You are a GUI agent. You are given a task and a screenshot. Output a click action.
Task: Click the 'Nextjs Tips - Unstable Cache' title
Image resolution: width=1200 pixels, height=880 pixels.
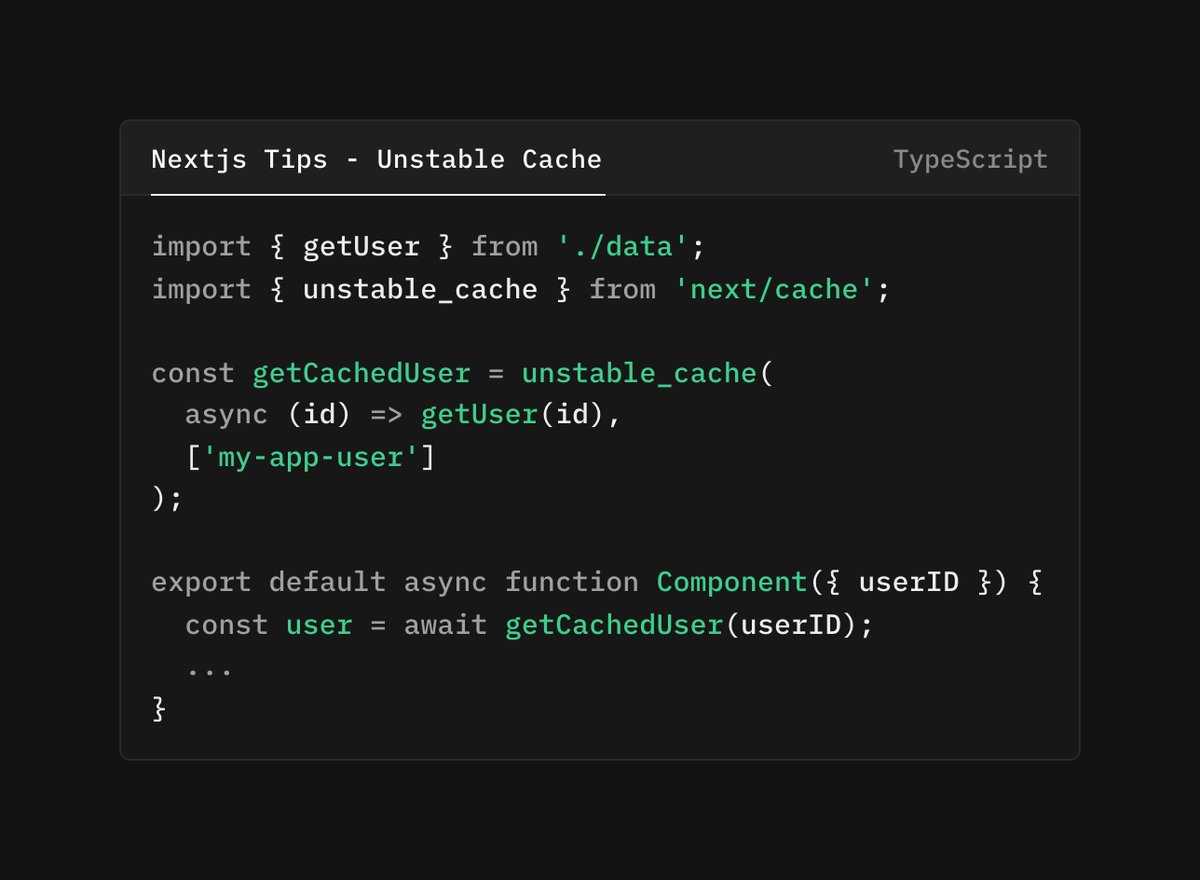(376, 159)
